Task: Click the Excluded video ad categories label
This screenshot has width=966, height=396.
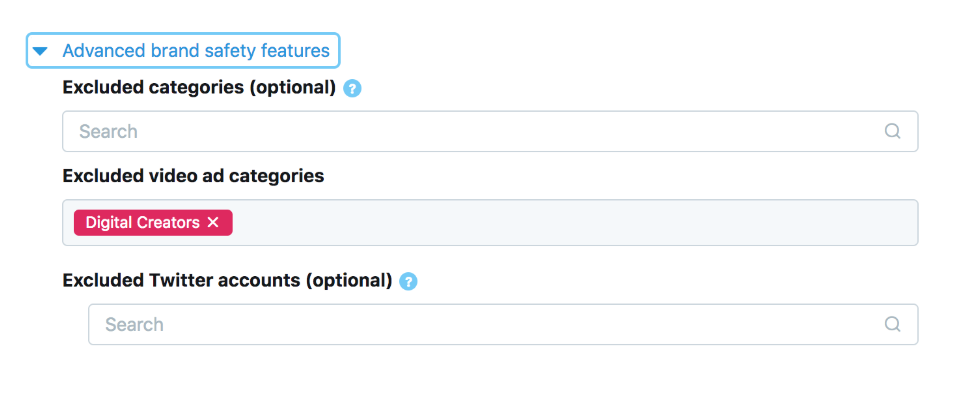Action: pyautogui.click(x=193, y=176)
